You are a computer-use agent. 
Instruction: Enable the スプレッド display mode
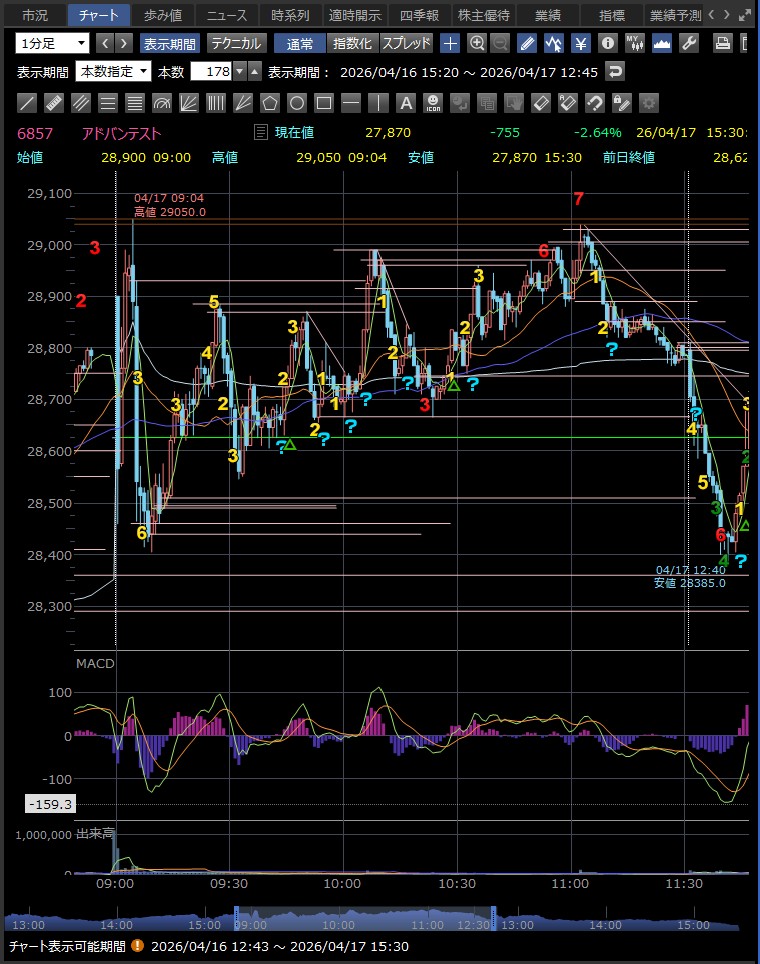click(406, 43)
